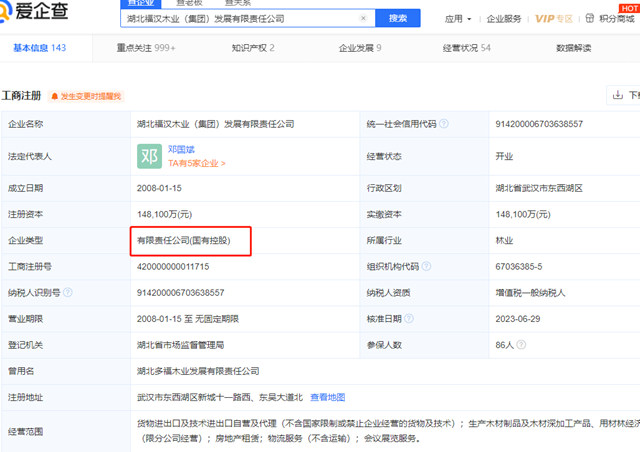Click organization code 67036385-5
640x452 pixels.
519,267
